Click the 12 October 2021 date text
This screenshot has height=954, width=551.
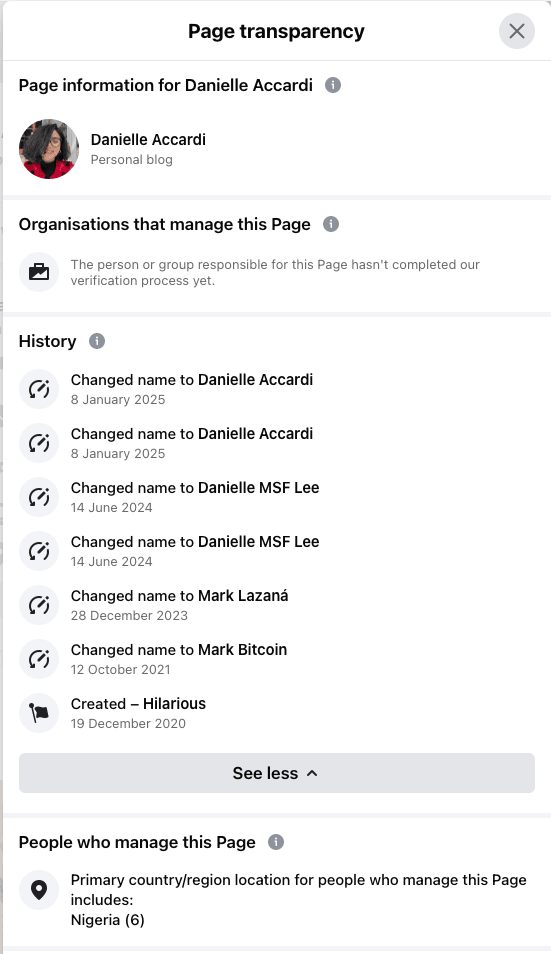120,669
